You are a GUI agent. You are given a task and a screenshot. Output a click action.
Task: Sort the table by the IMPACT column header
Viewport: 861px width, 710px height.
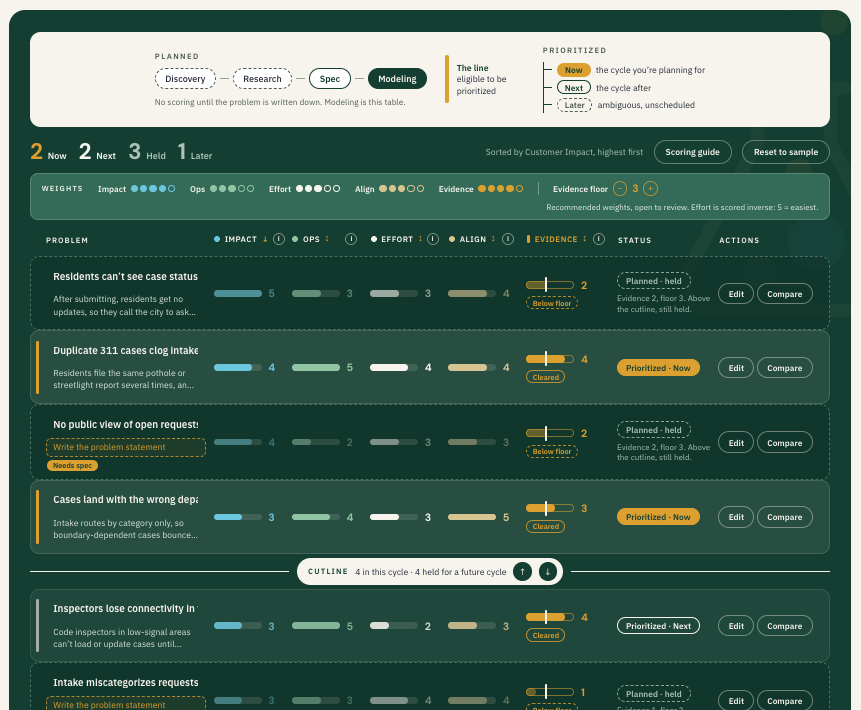tap(241, 239)
